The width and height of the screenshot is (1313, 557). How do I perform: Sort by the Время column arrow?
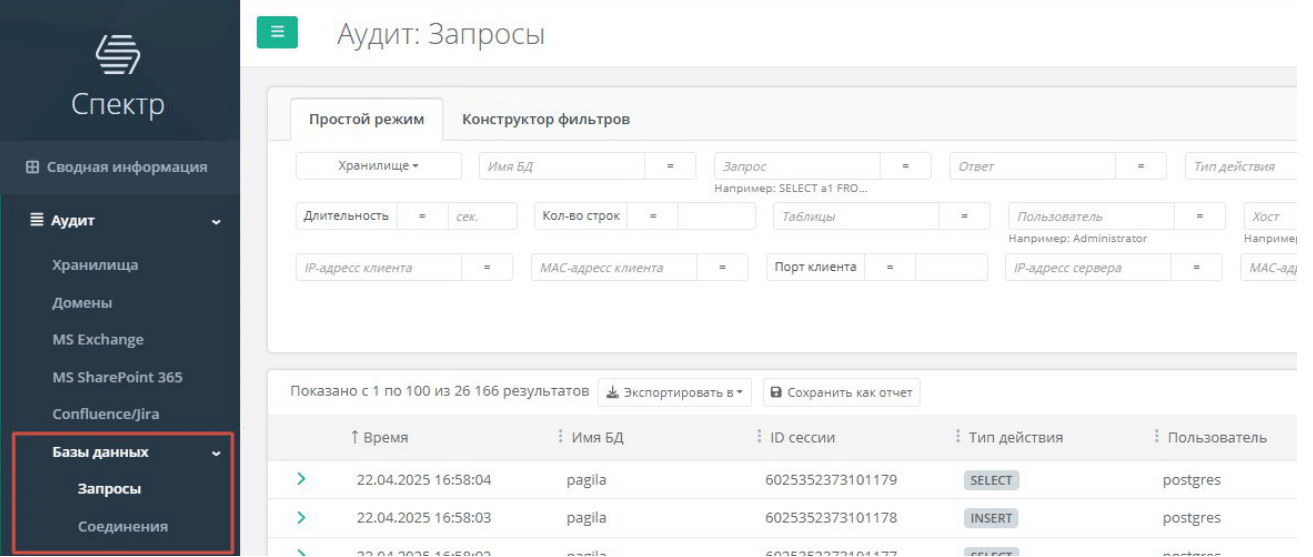tap(354, 437)
